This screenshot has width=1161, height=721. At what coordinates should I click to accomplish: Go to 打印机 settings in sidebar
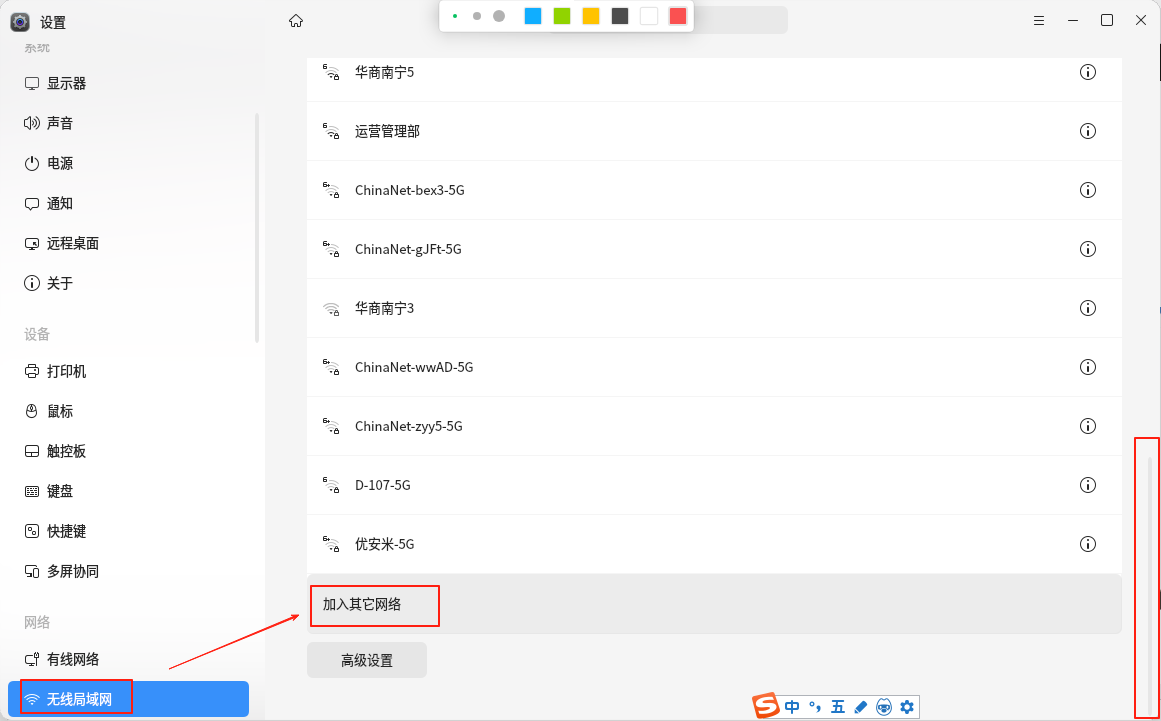point(66,371)
